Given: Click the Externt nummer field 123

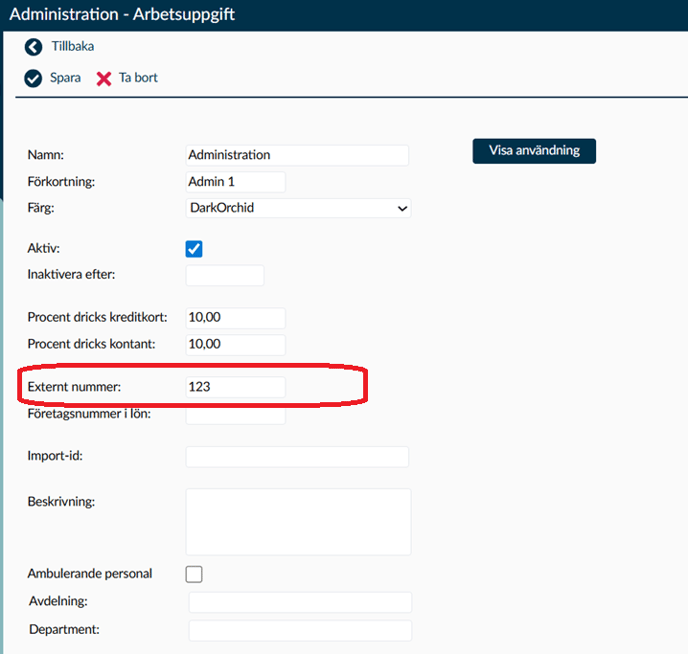Looking at the screenshot, I should 236,386.
